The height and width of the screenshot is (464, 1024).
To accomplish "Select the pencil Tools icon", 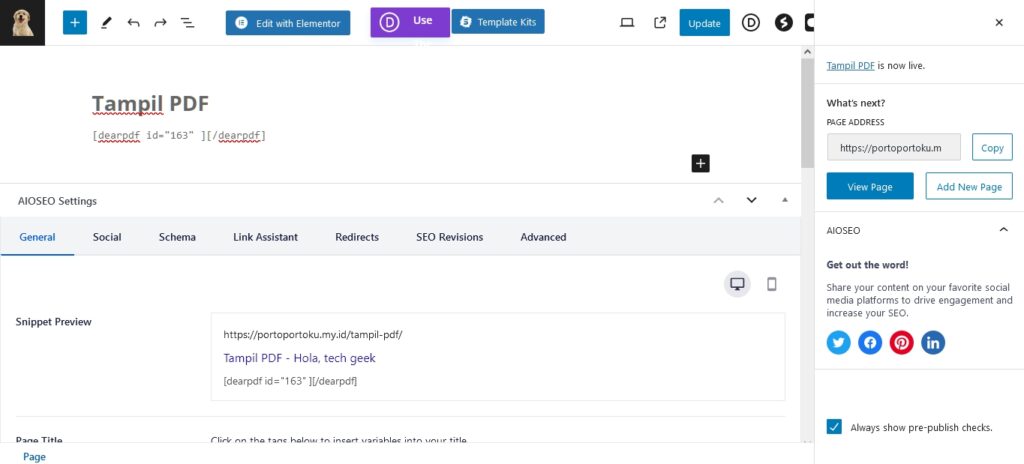I will tap(106, 23).
